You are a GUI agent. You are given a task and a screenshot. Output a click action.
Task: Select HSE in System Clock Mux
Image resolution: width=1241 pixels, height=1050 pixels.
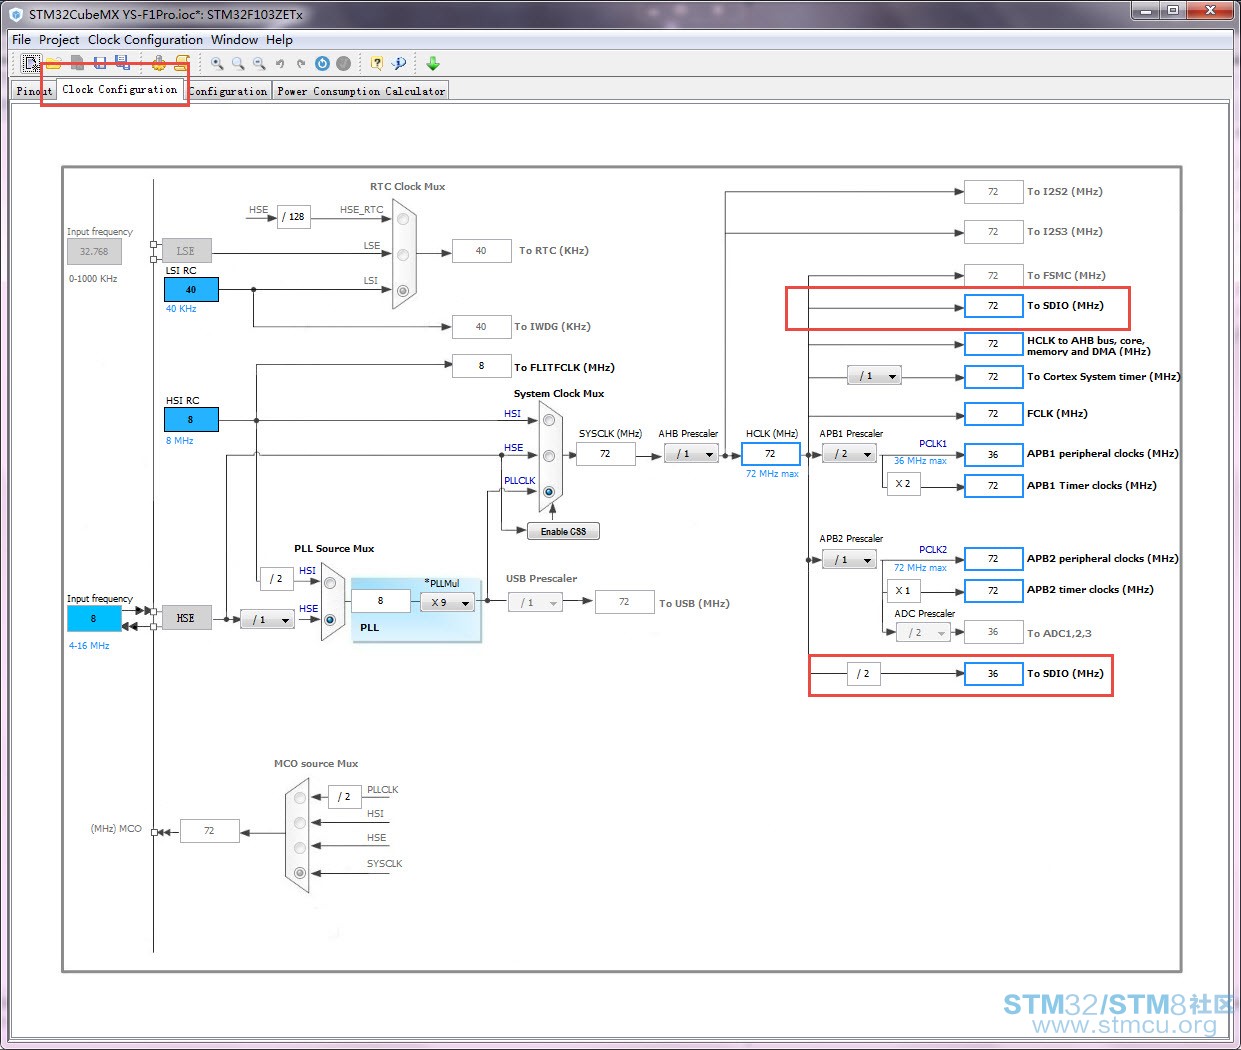(x=549, y=456)
